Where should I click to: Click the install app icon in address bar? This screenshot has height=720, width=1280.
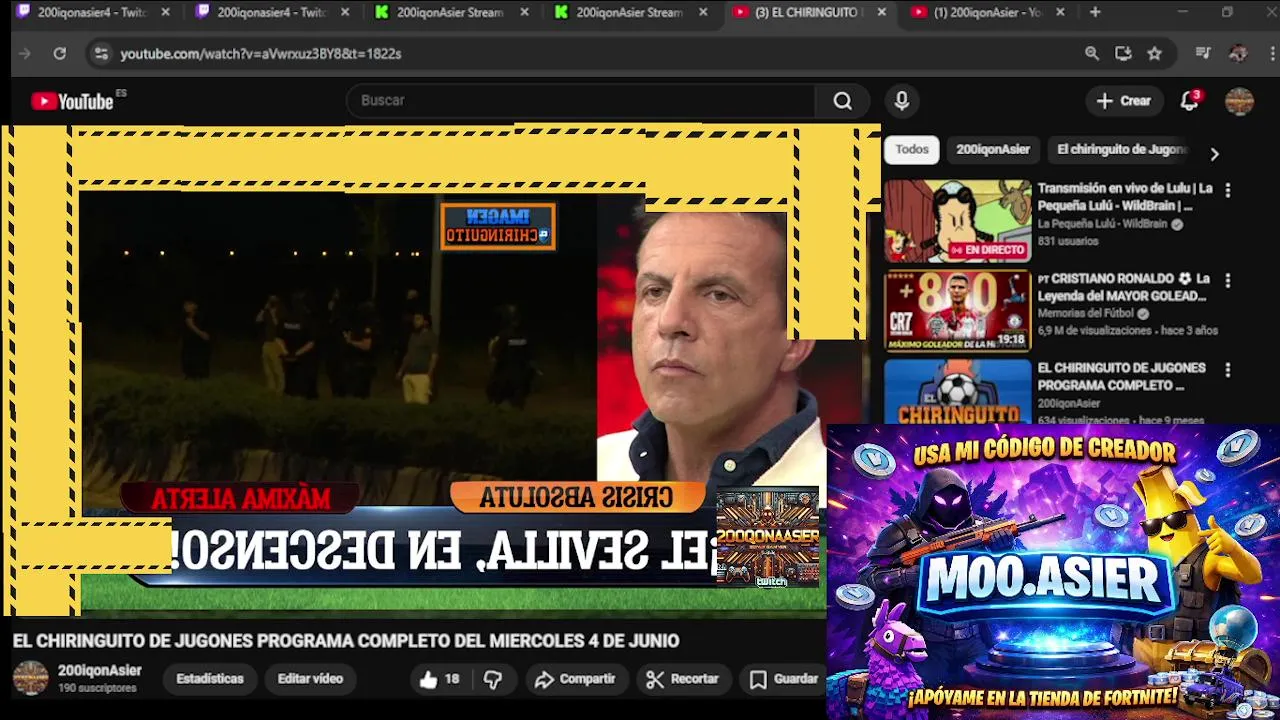coord(1123,53)
